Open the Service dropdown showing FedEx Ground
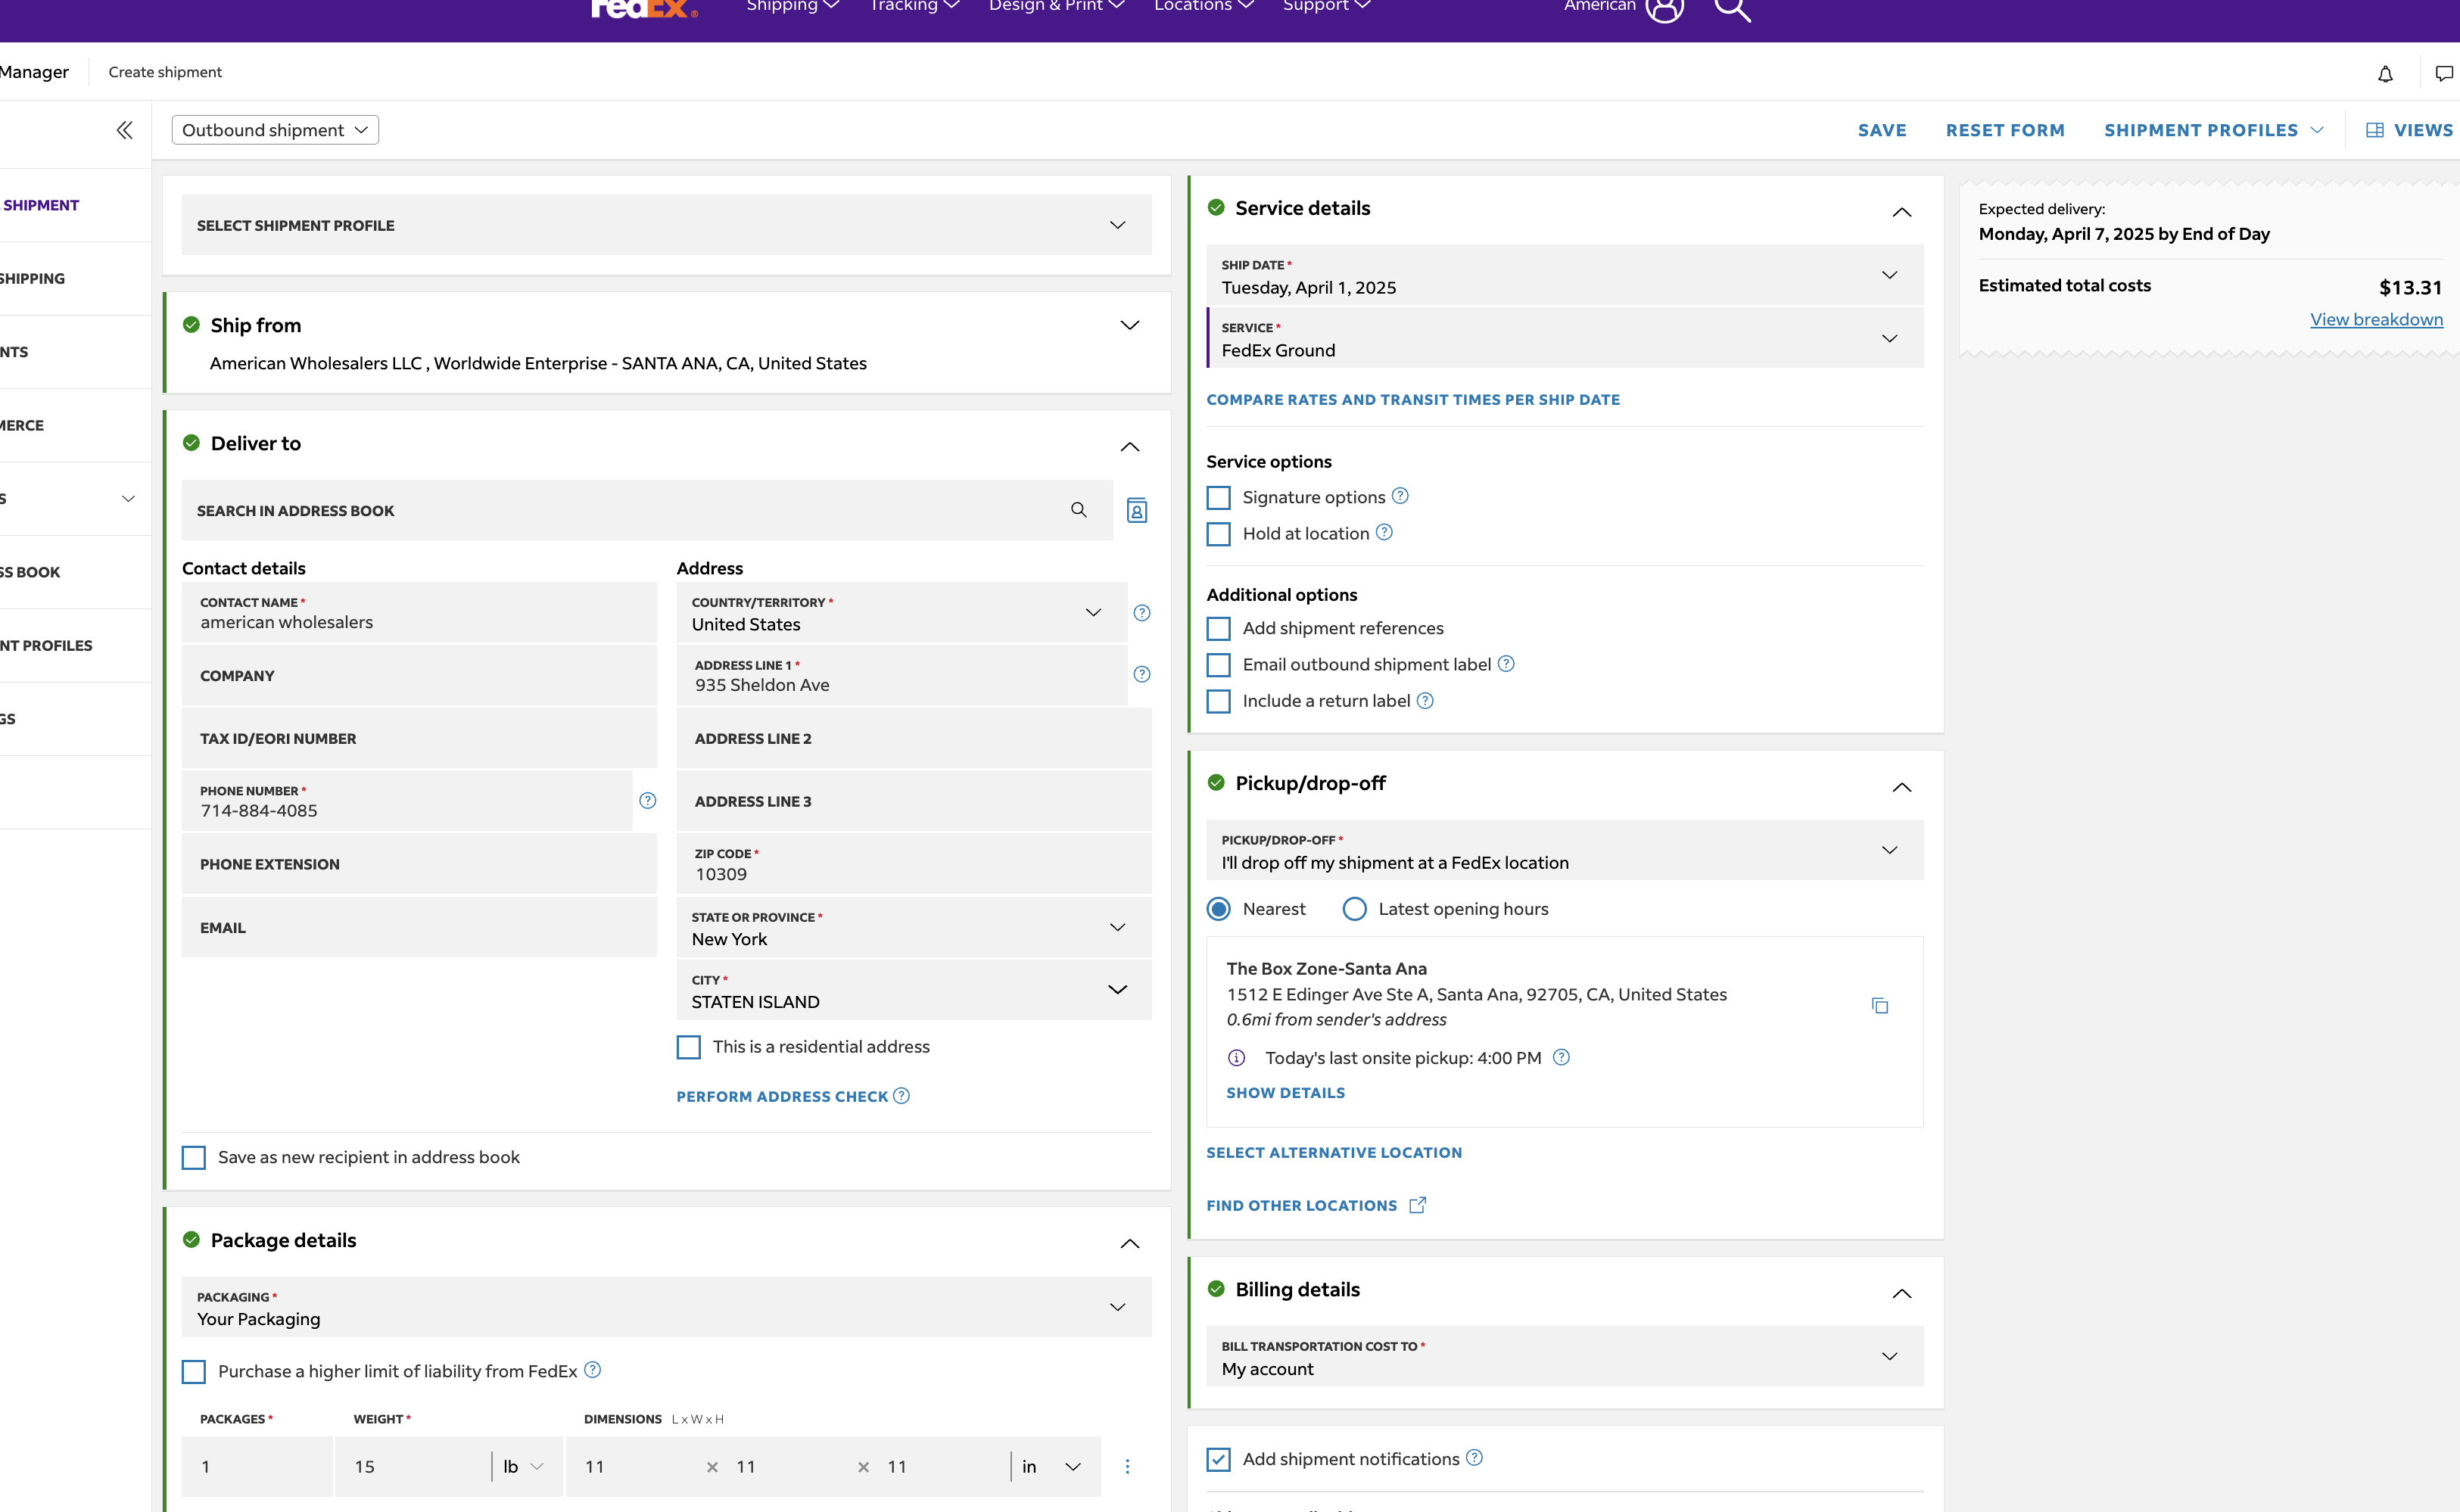The height and width of the screenshot is (1512, 2460). pos(1564,338)
